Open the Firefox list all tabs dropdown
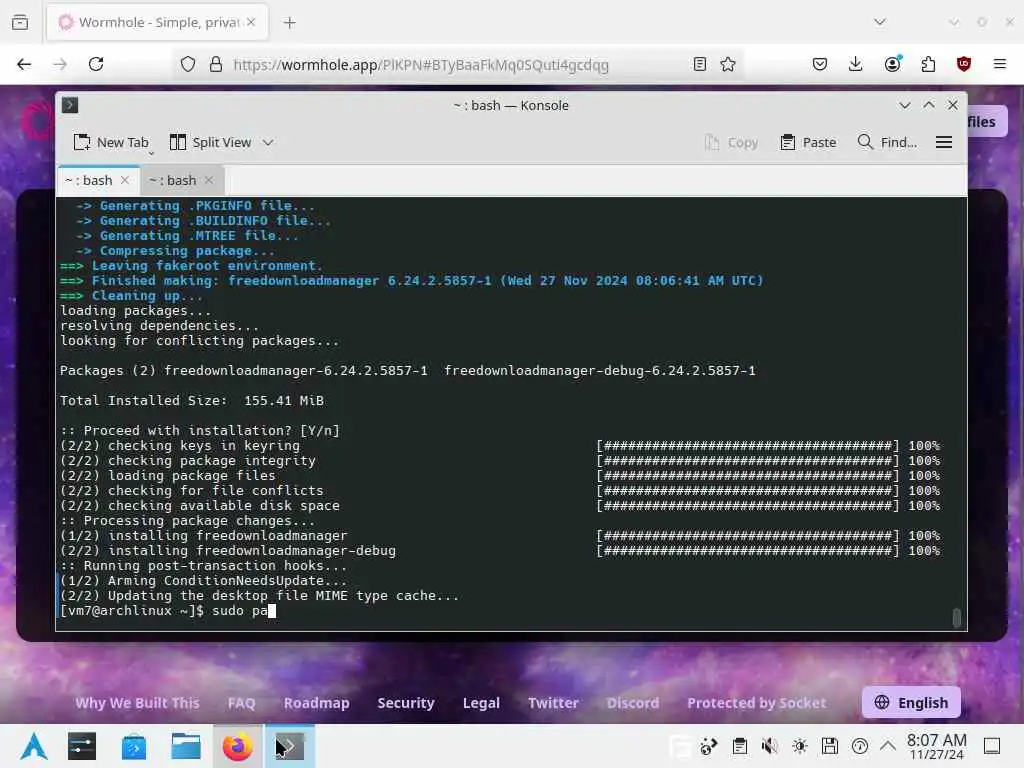 click(880, 22)
